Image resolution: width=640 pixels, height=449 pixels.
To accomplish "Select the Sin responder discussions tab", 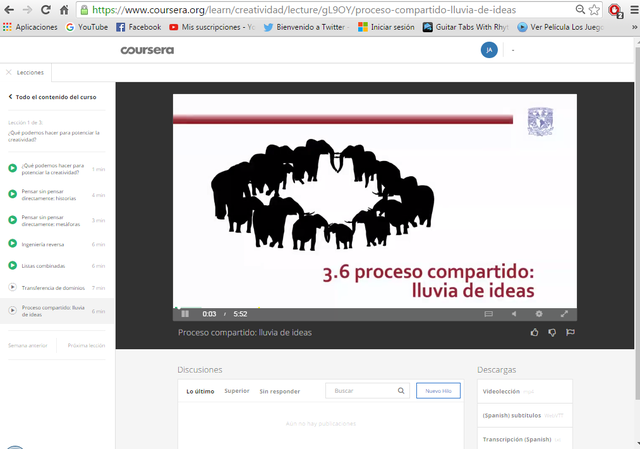I will [280, 391].
